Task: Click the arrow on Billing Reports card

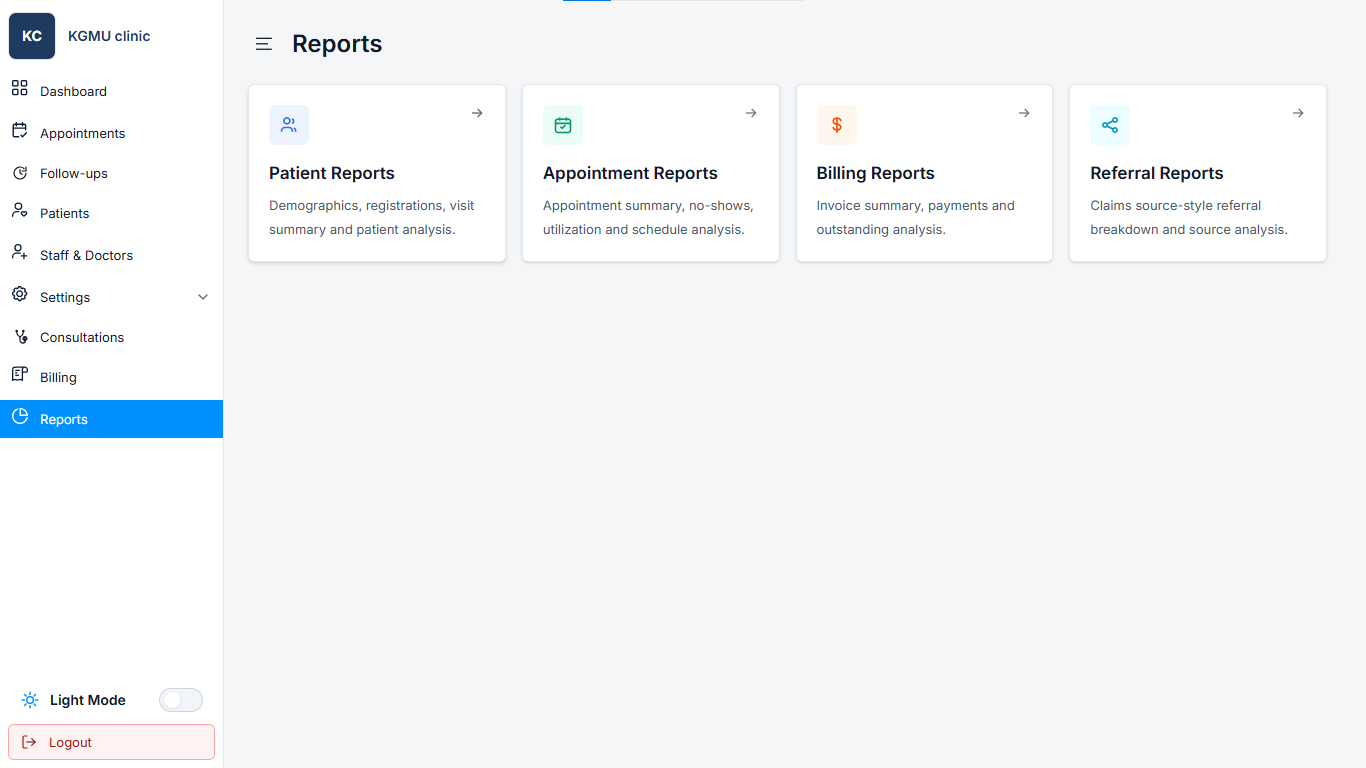Action: point(1024,113)
